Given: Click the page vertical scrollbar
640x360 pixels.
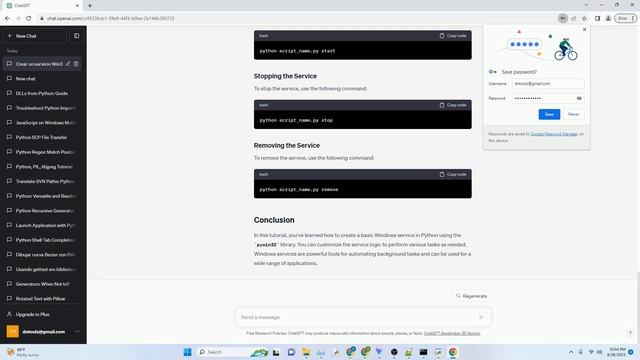Looking at the screenshot, I should coord(638,306).
